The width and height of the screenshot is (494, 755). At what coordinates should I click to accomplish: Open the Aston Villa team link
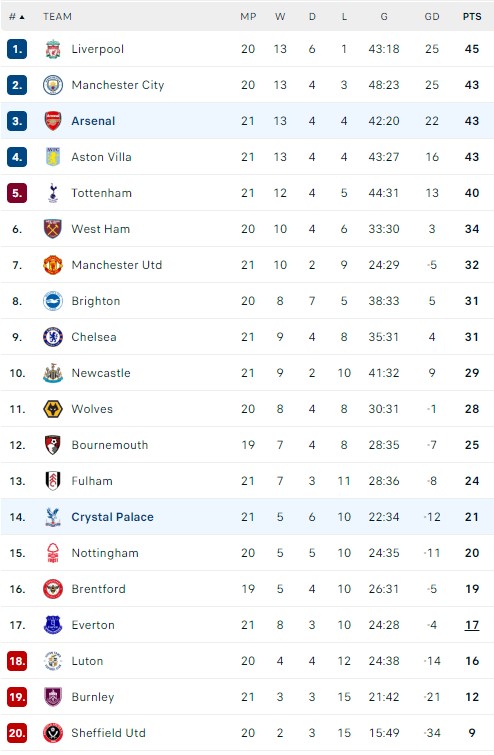(x=102, y=157)
